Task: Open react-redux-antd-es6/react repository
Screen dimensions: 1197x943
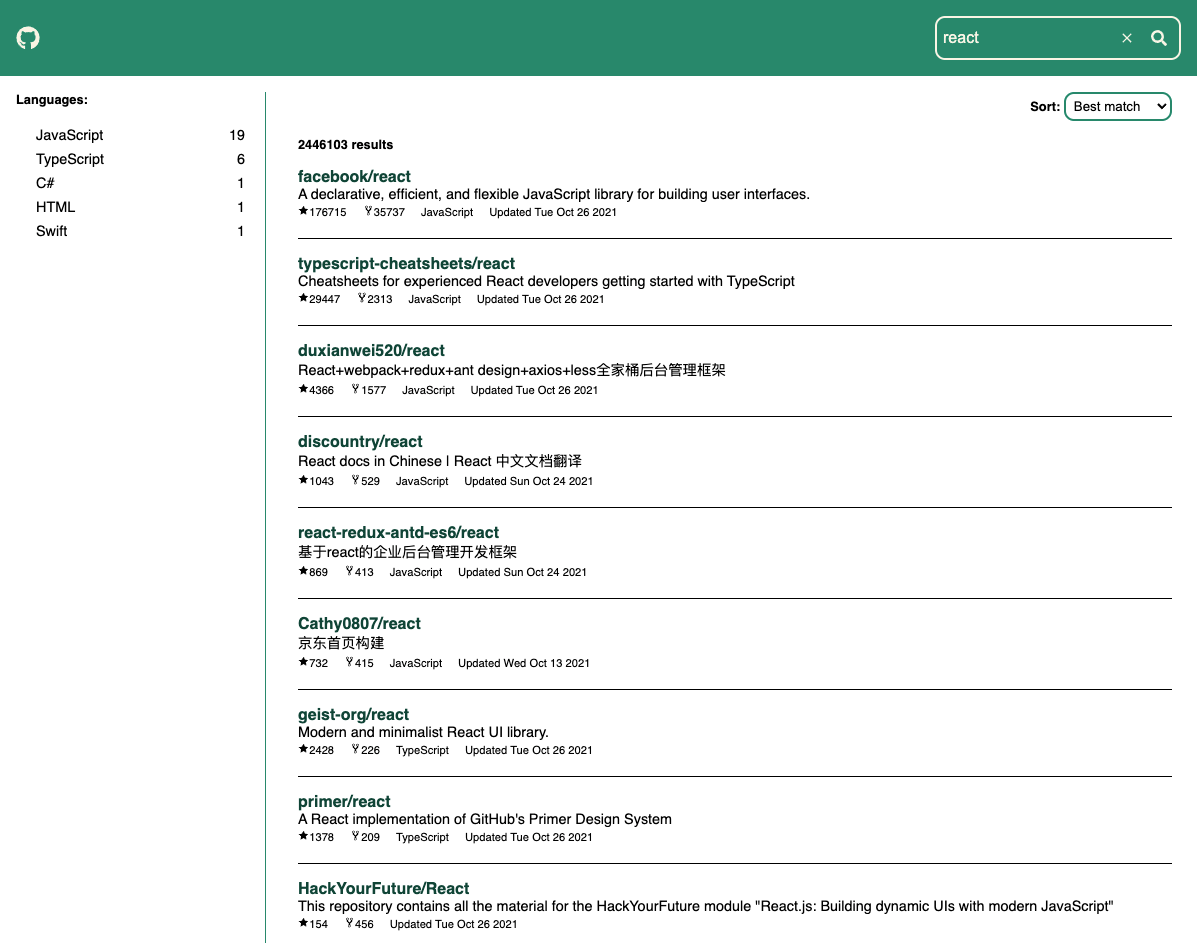Action: point(398,532)
